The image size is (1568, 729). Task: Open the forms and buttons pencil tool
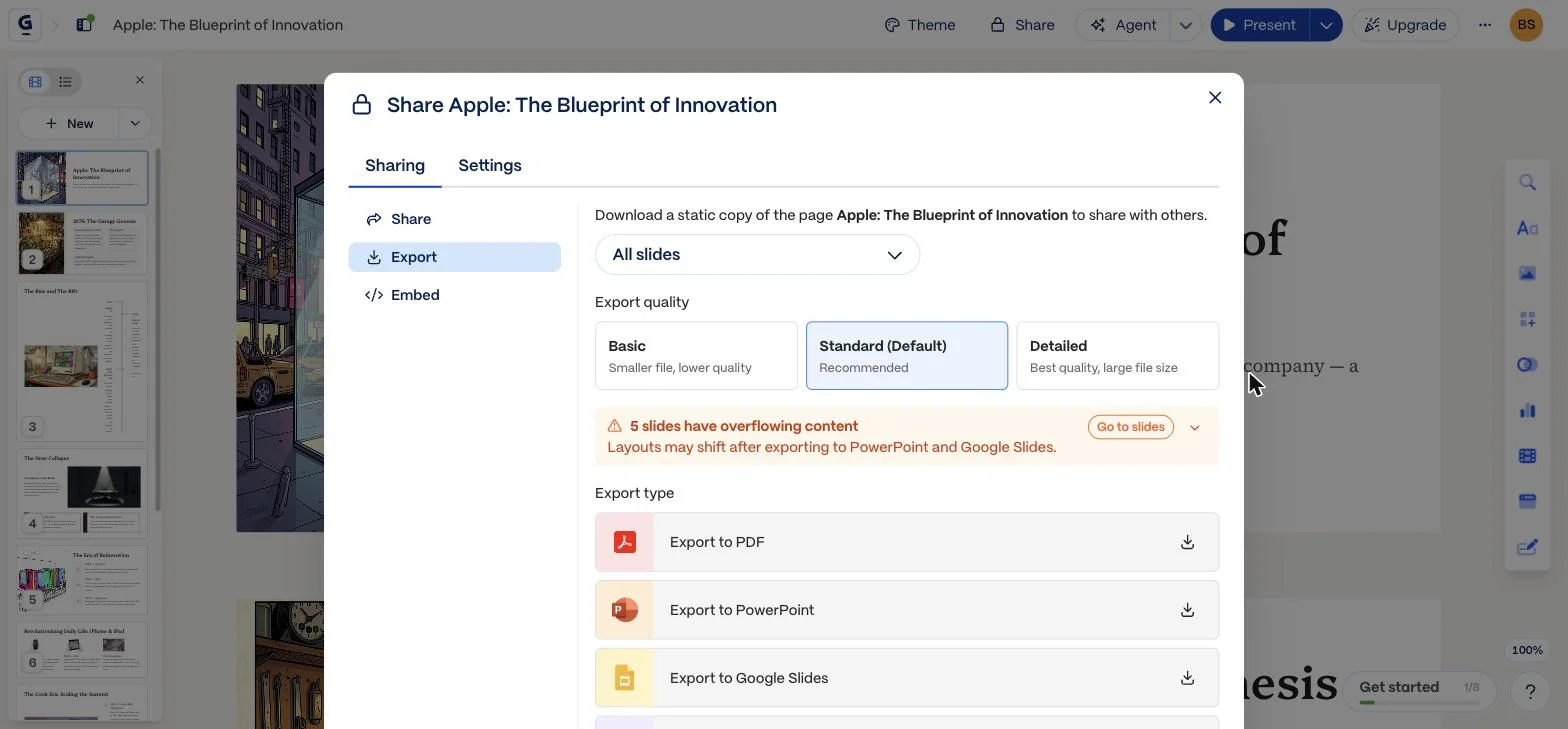point(1527,547)
